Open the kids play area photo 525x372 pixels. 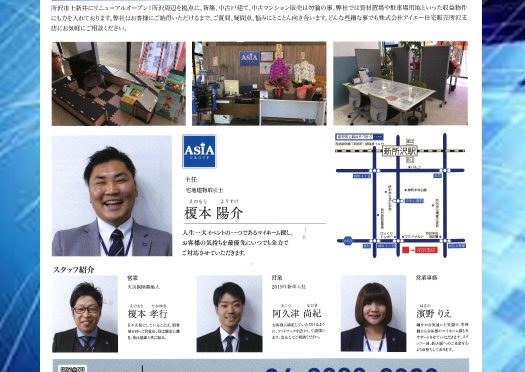click(x=119, y=84)
